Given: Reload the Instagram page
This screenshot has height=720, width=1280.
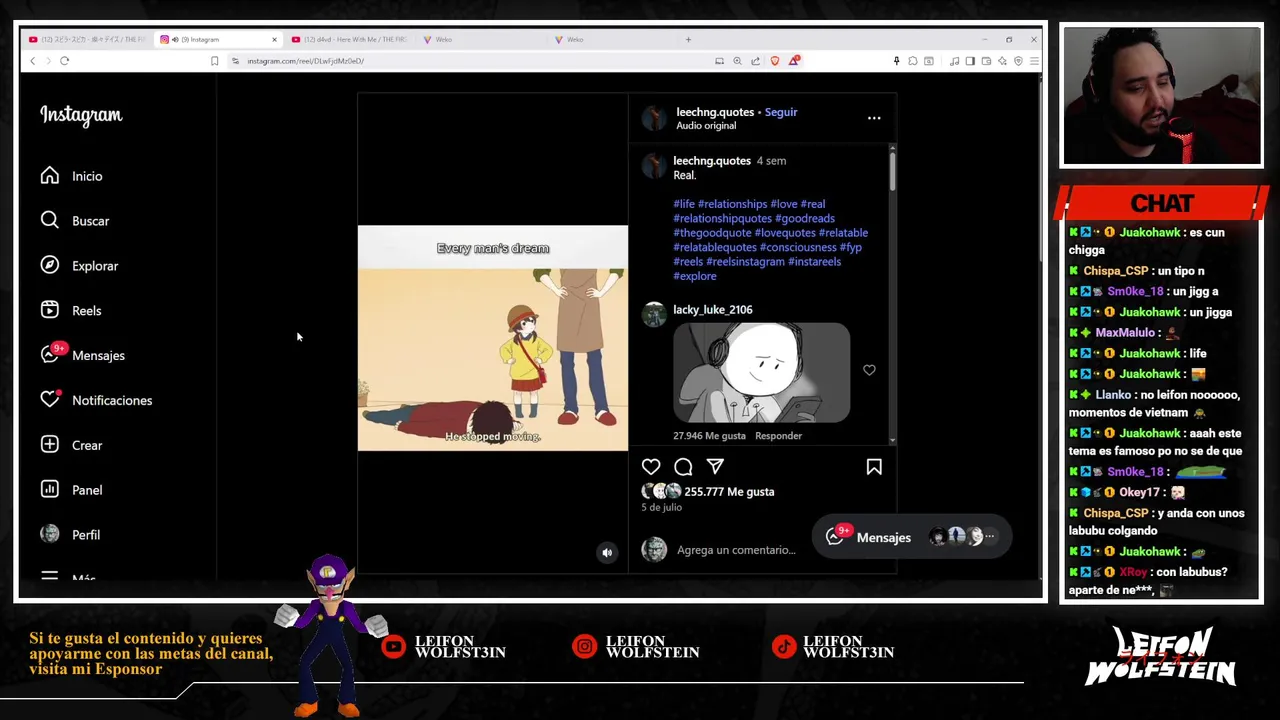Looking at the screenshot, I should 64,61.
